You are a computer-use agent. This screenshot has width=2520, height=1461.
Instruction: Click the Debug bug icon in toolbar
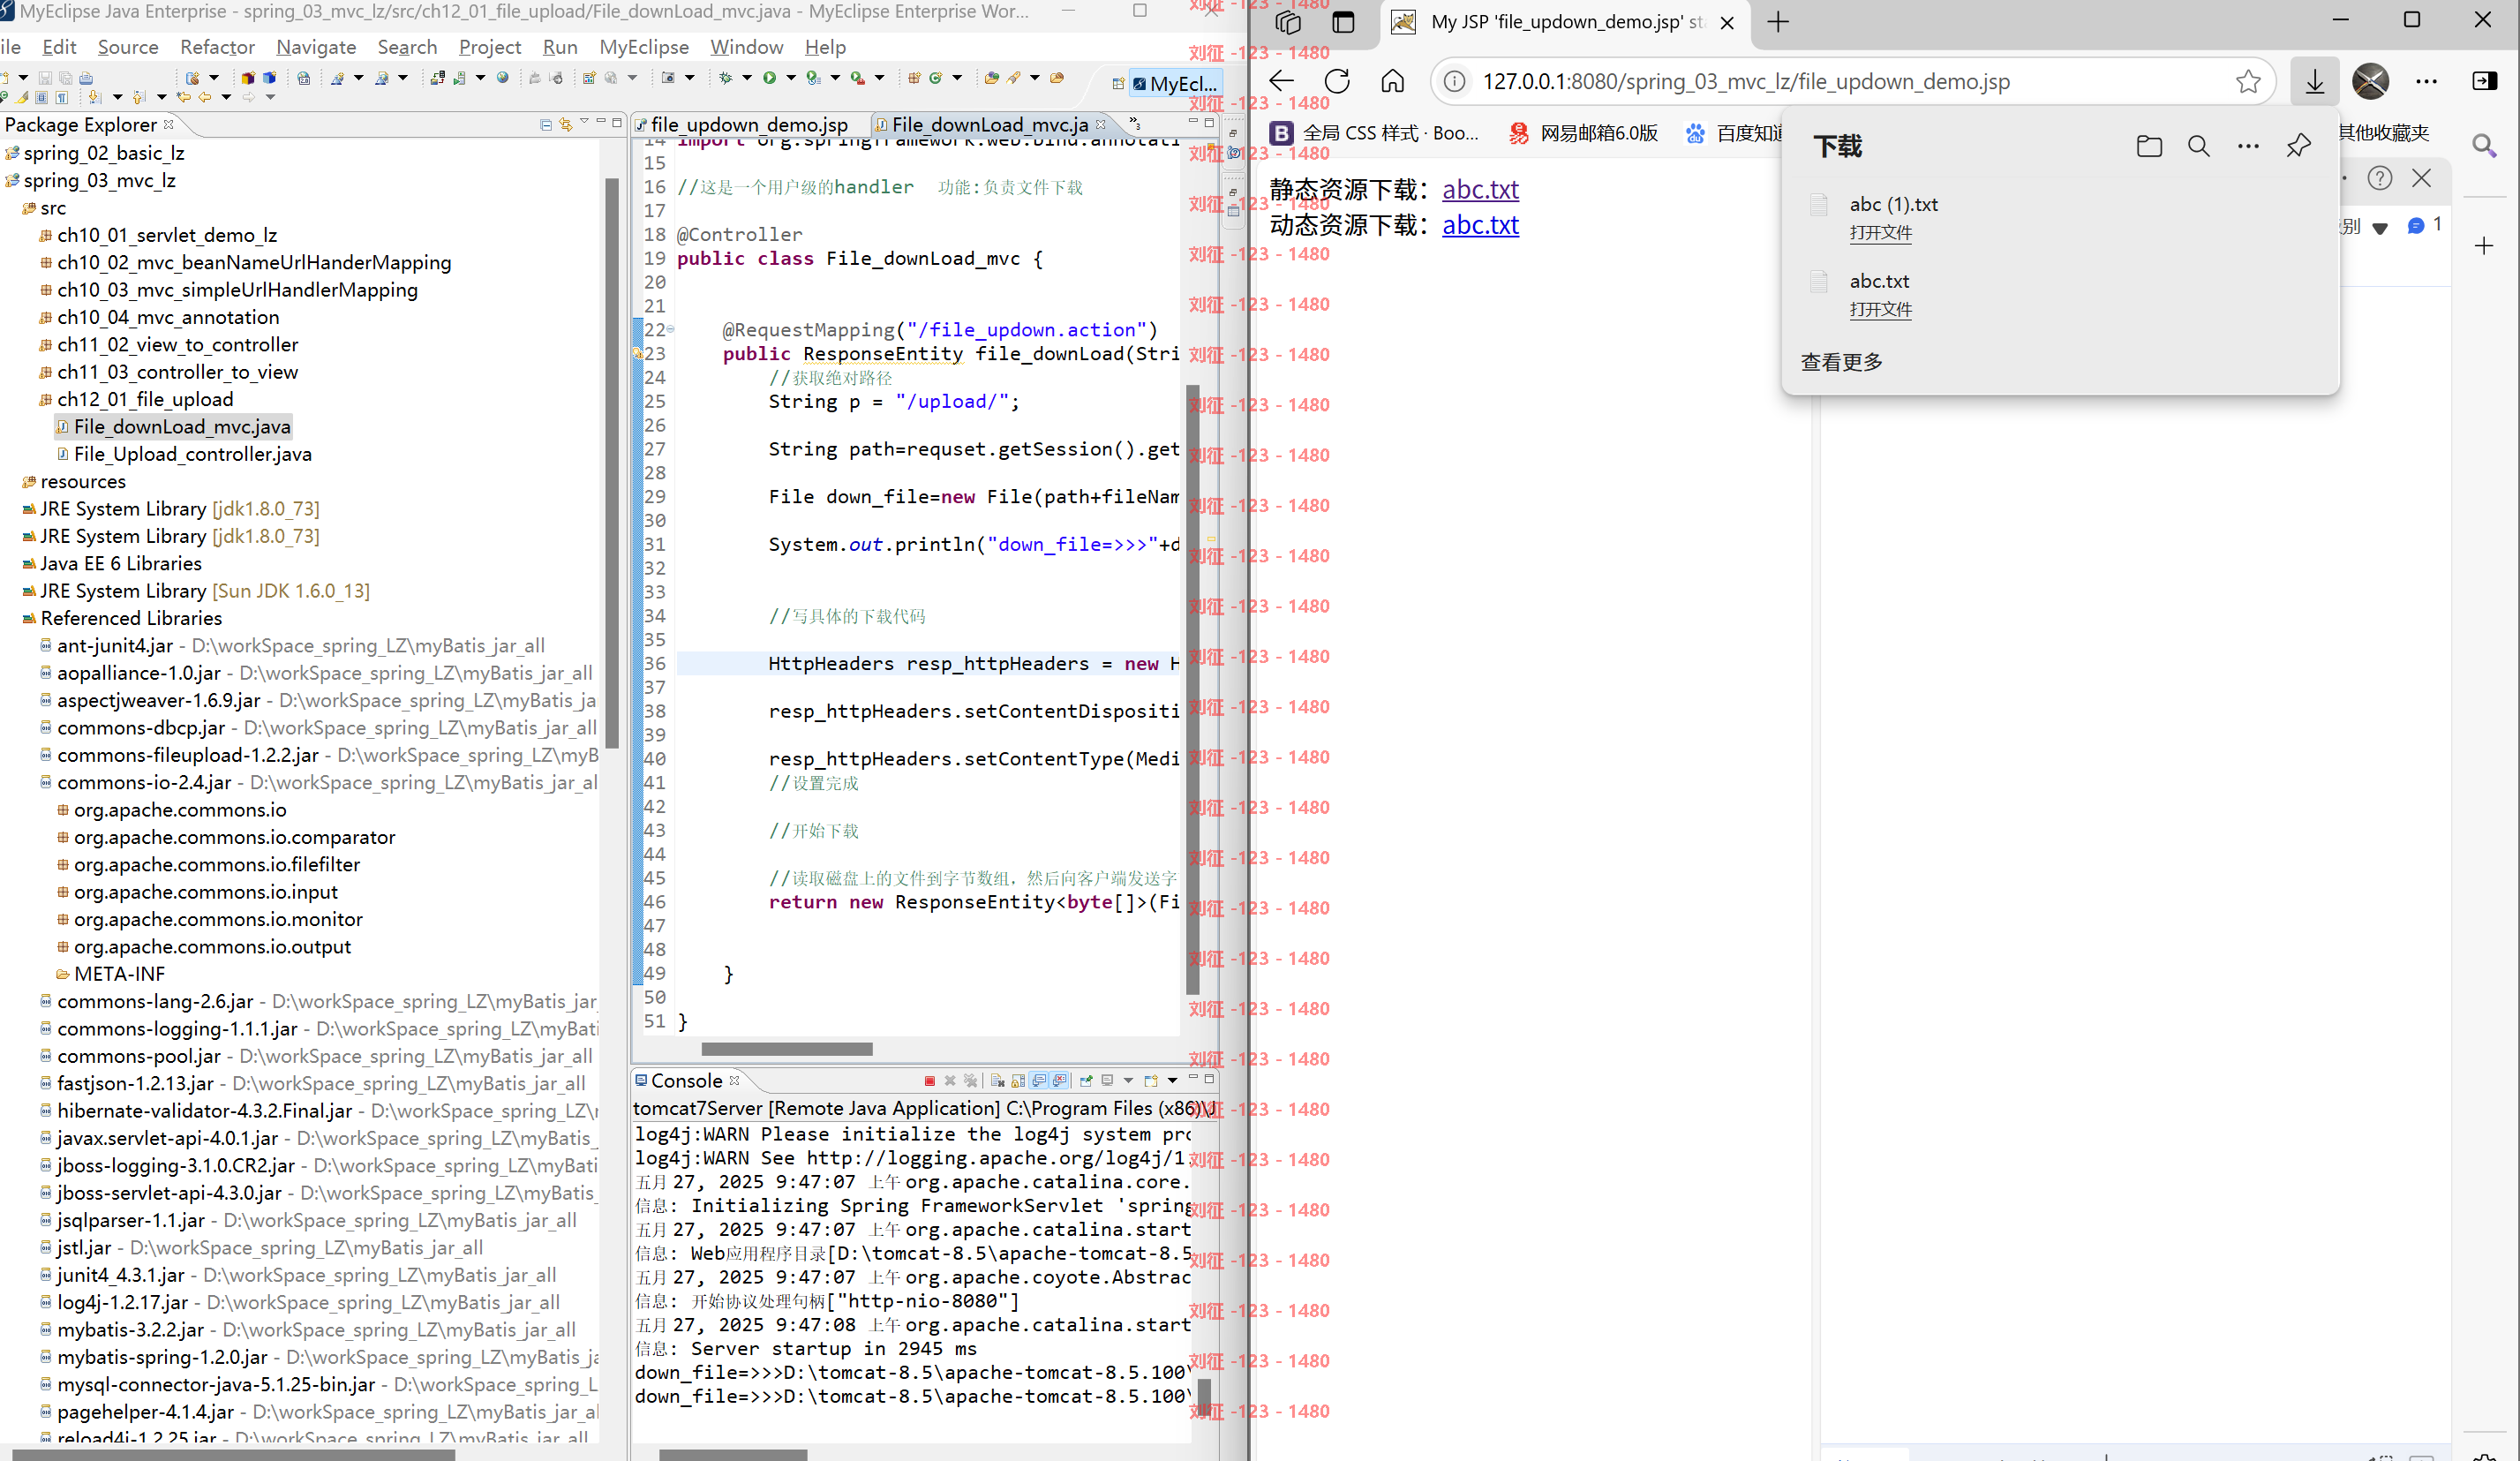[x=726, y=78]
